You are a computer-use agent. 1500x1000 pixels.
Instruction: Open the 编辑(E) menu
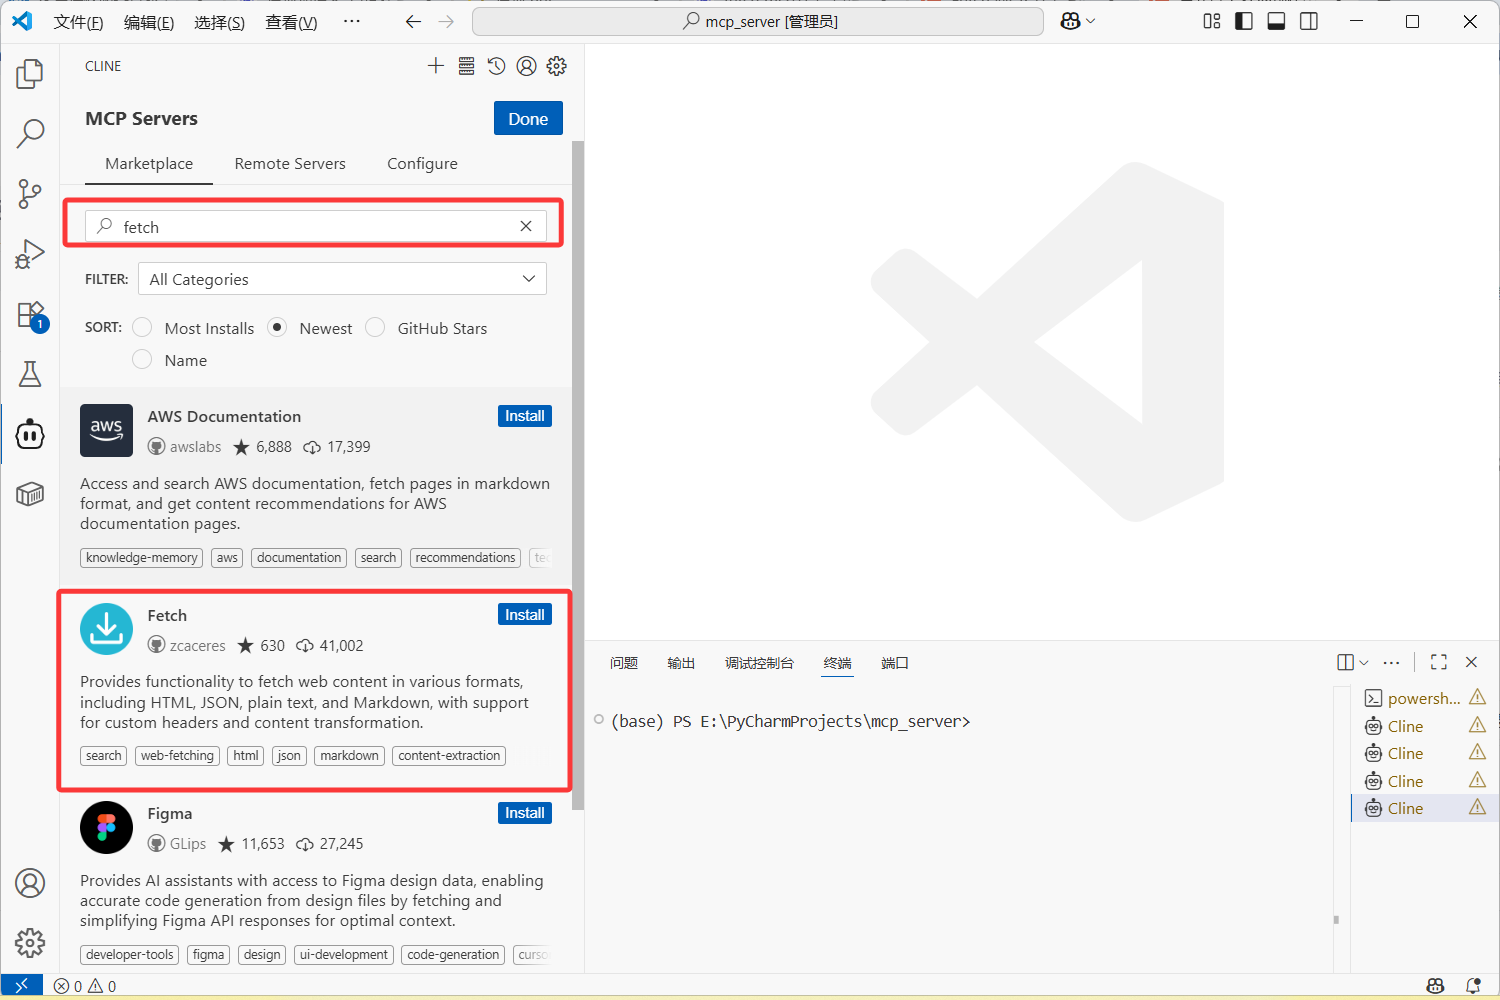click(149, 22)
